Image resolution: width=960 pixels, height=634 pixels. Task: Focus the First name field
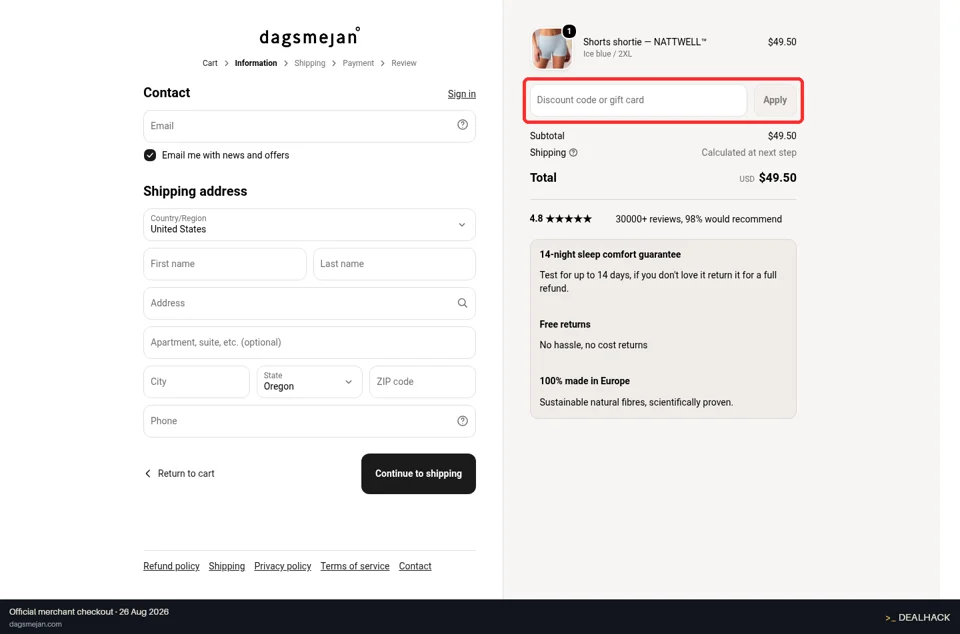point(225,264)
